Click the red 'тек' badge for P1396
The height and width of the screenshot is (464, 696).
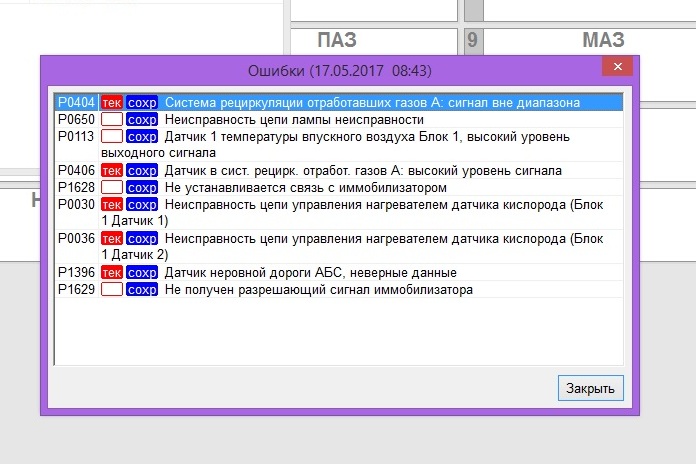112,273
